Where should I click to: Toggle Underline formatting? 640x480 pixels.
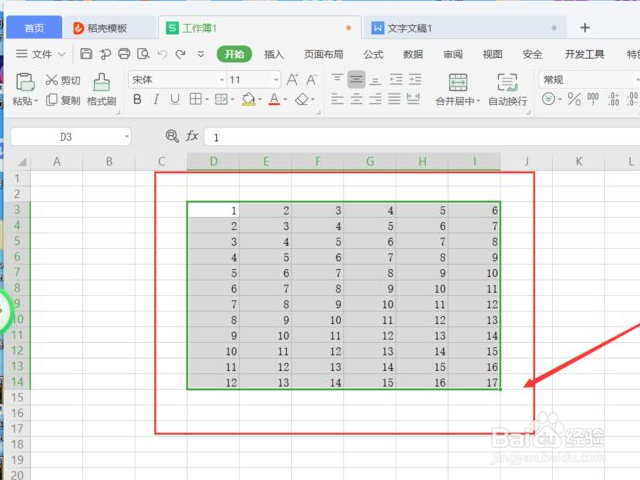175,99
